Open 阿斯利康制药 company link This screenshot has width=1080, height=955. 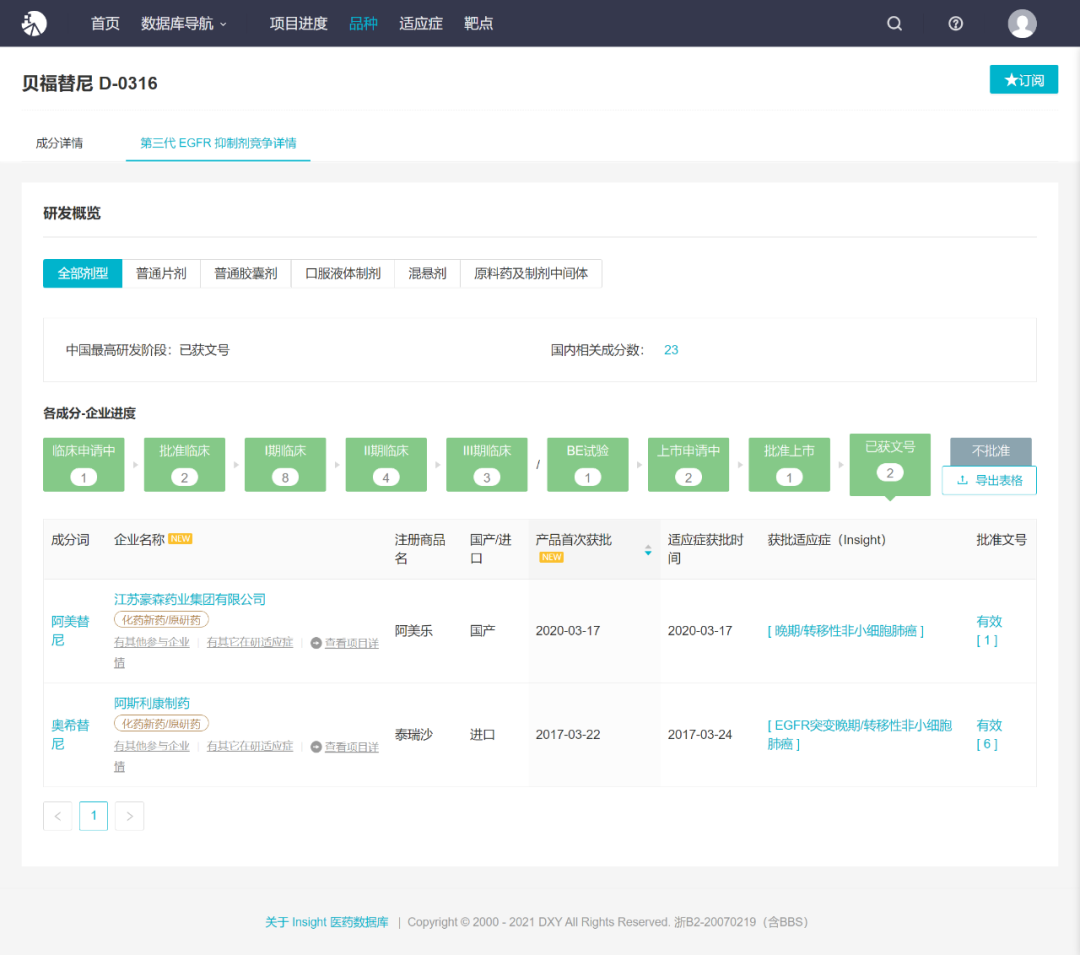click(x=152, y=703)
